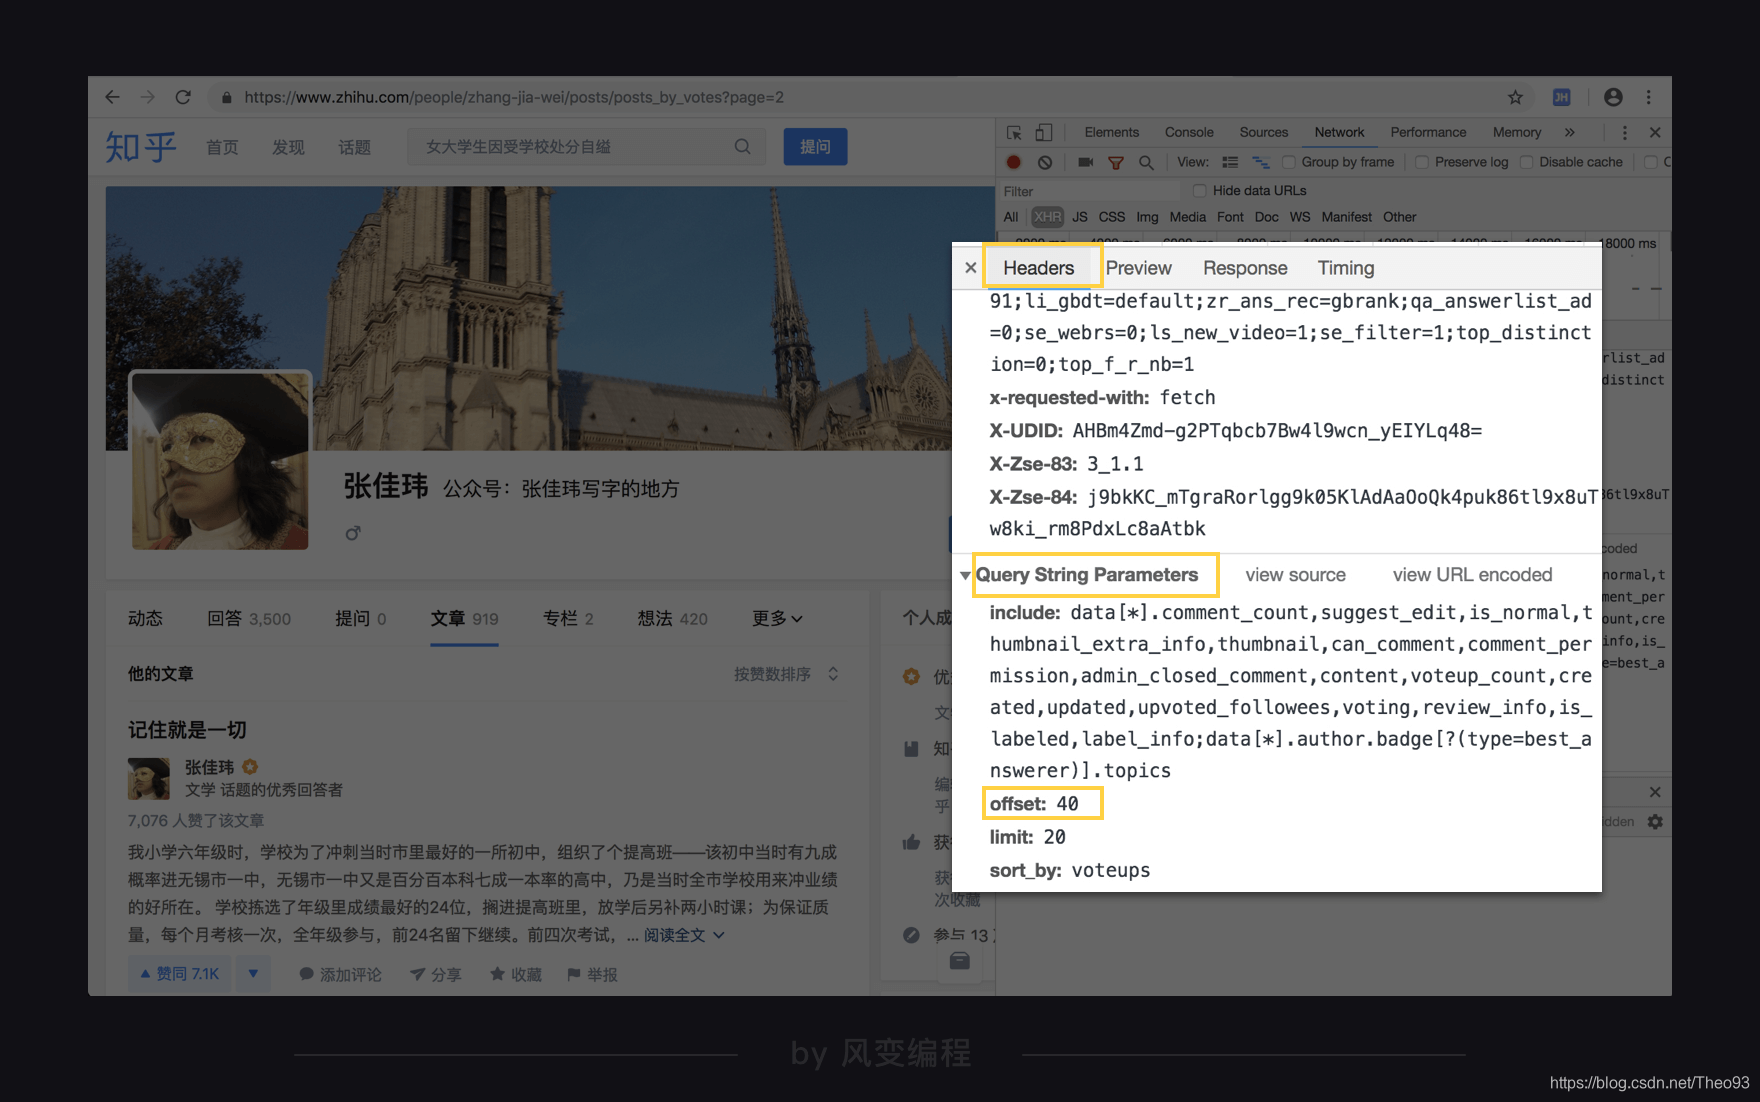
Task: Click the search magnifier in Zhihu search box
Action: coord(742,146)
